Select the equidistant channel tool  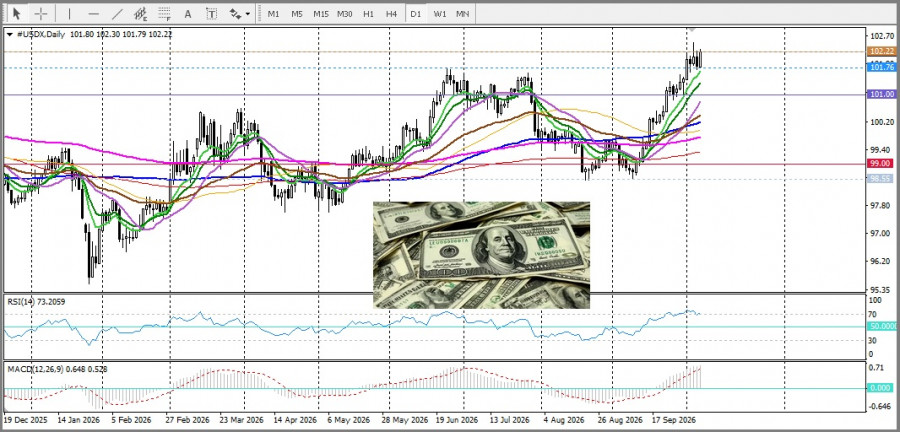(x=141, y=14)
